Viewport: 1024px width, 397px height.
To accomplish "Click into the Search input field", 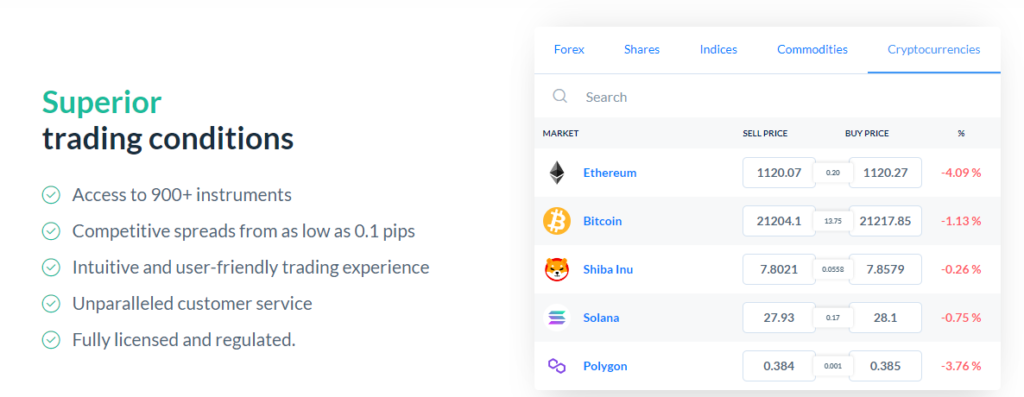I will tap(767, 97).
